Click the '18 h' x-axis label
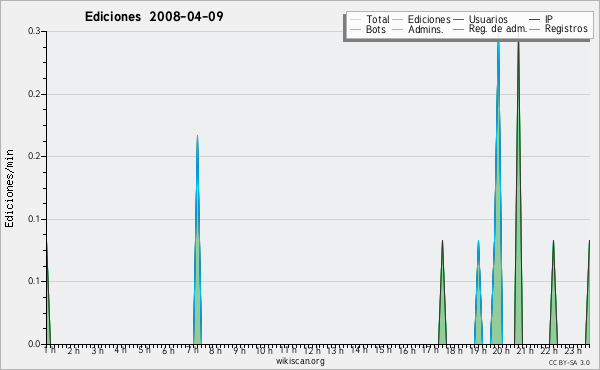This screenshot has height=370, width=600. pos(454,350)
